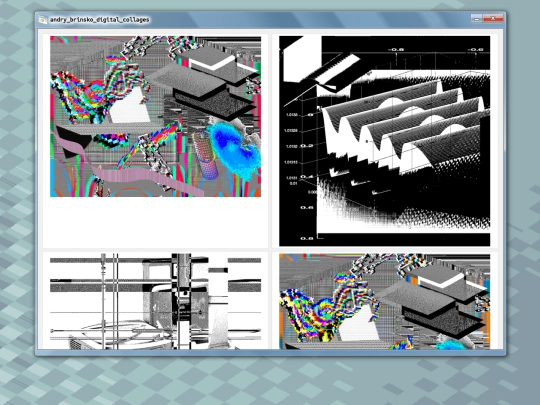Open the black and white 3D graph collage

[384, 141]
